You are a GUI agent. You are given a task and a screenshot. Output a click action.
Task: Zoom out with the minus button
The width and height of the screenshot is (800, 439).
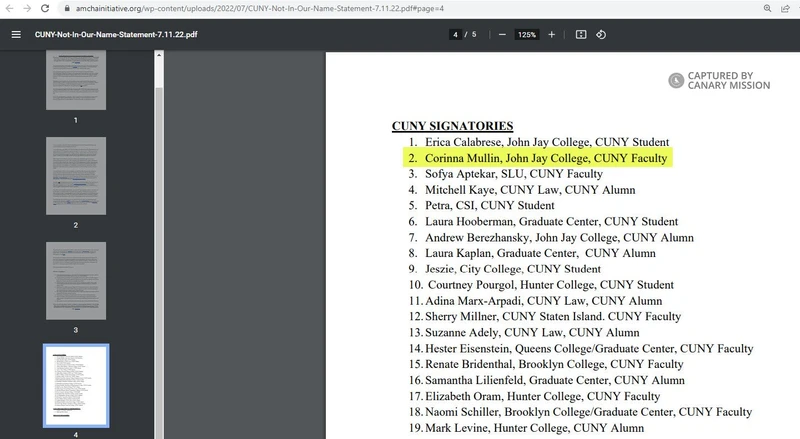pyautogui.click(x=502, y=34)
